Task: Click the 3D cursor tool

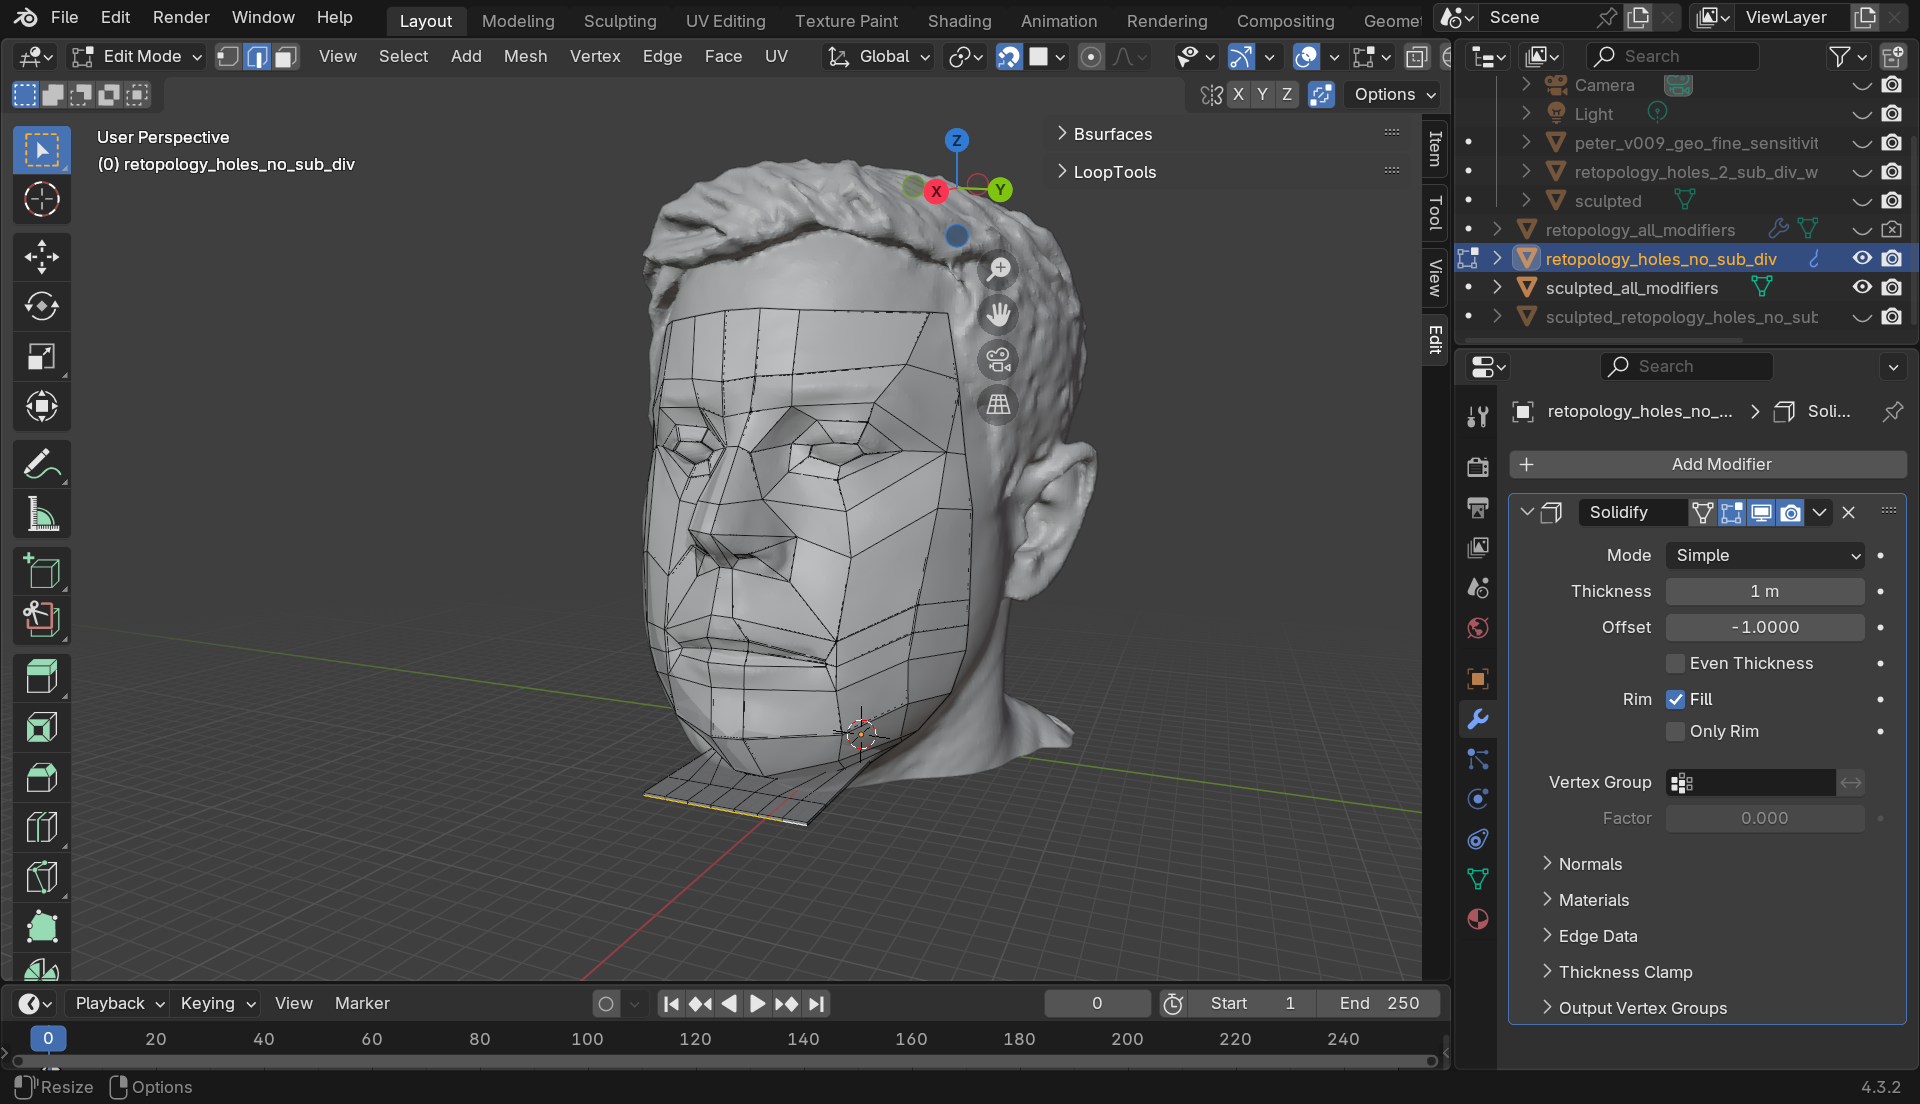Action: [41, 199]
